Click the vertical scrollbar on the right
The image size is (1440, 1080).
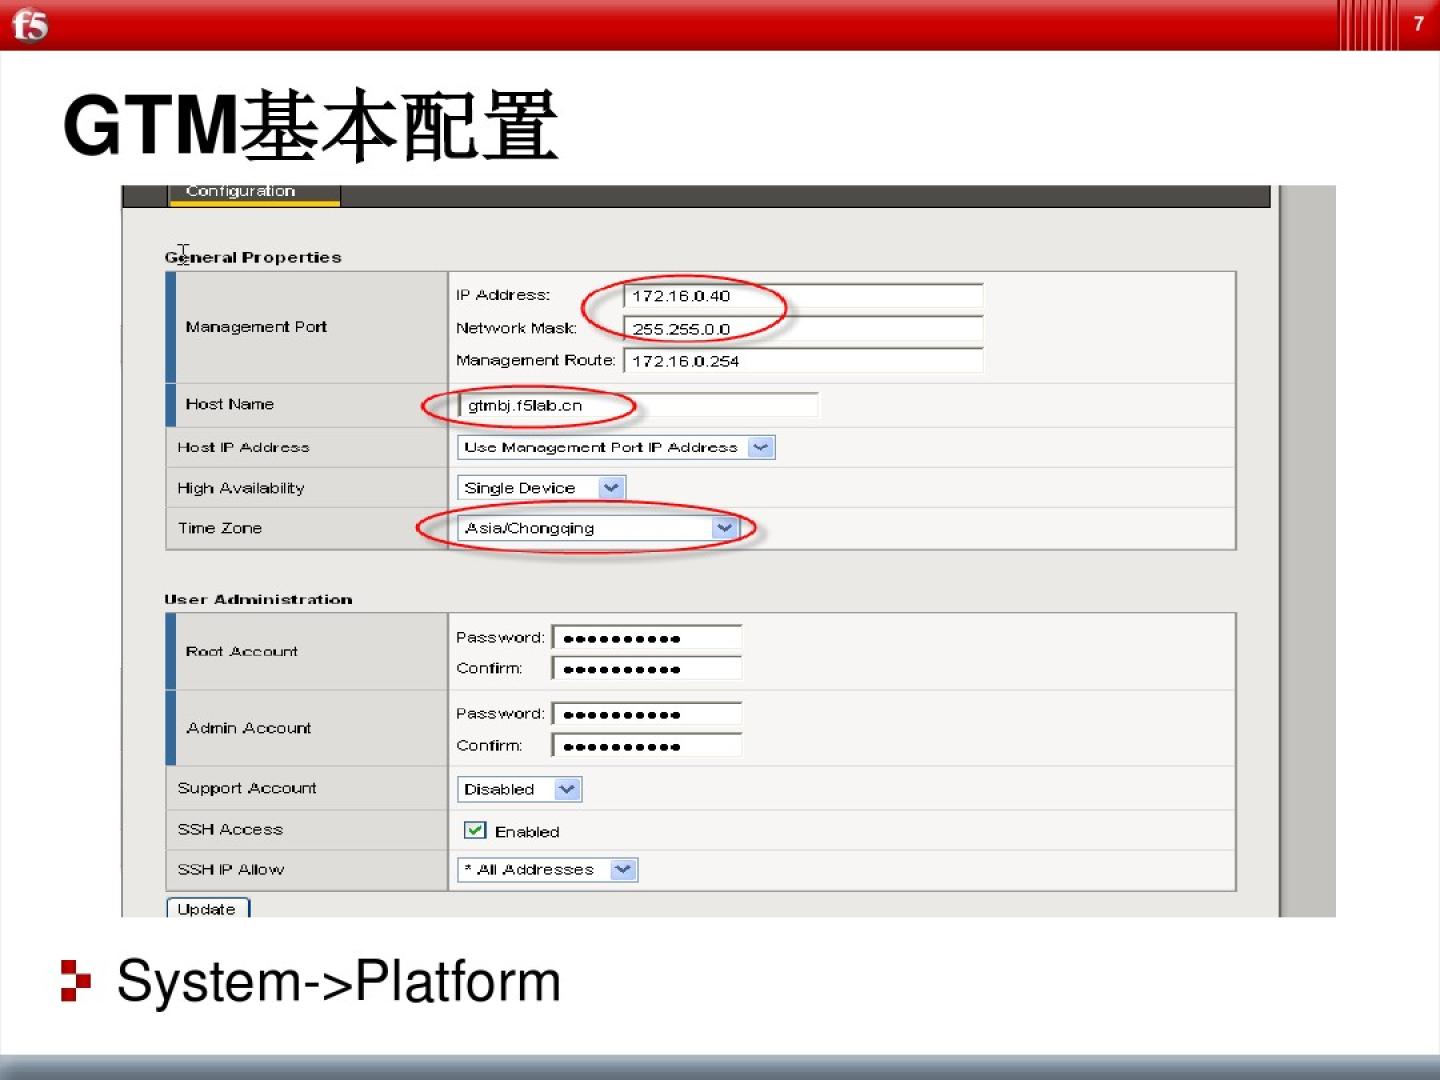point(1307,550)
